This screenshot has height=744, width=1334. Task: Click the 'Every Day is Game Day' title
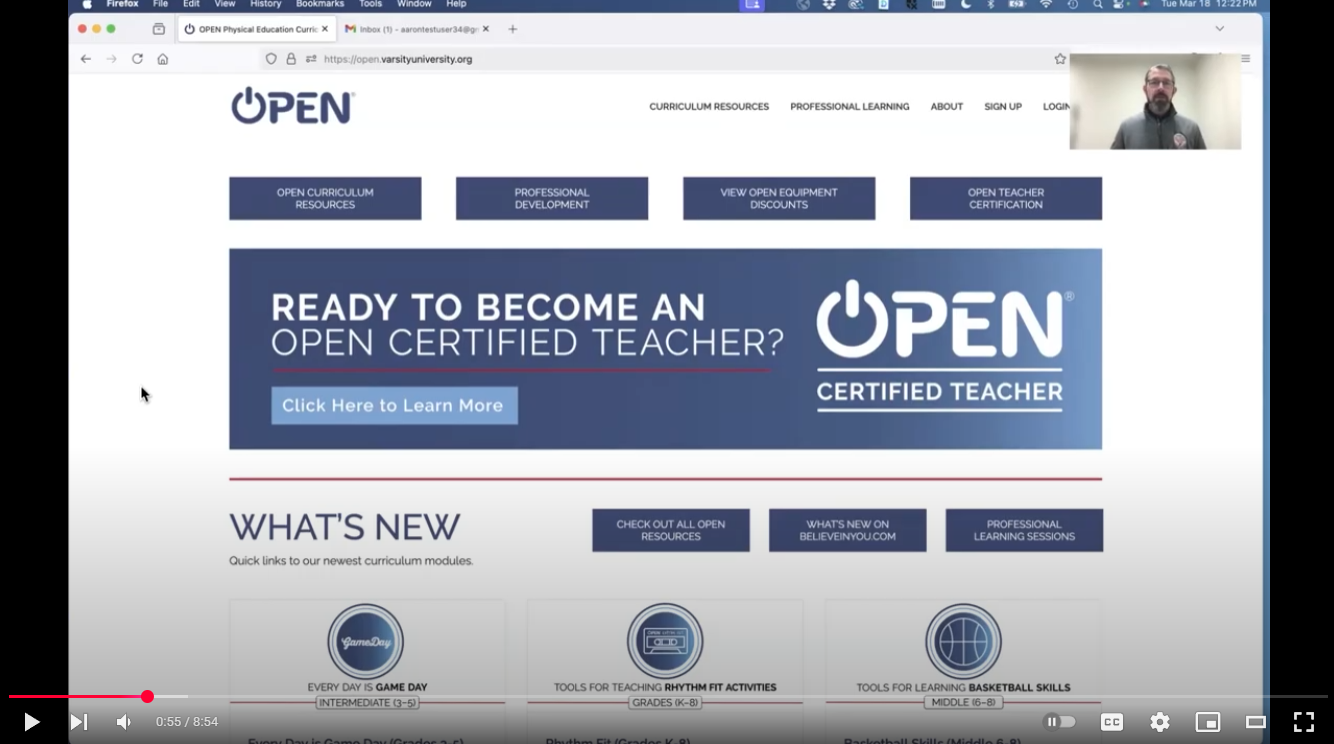(367, 688)
